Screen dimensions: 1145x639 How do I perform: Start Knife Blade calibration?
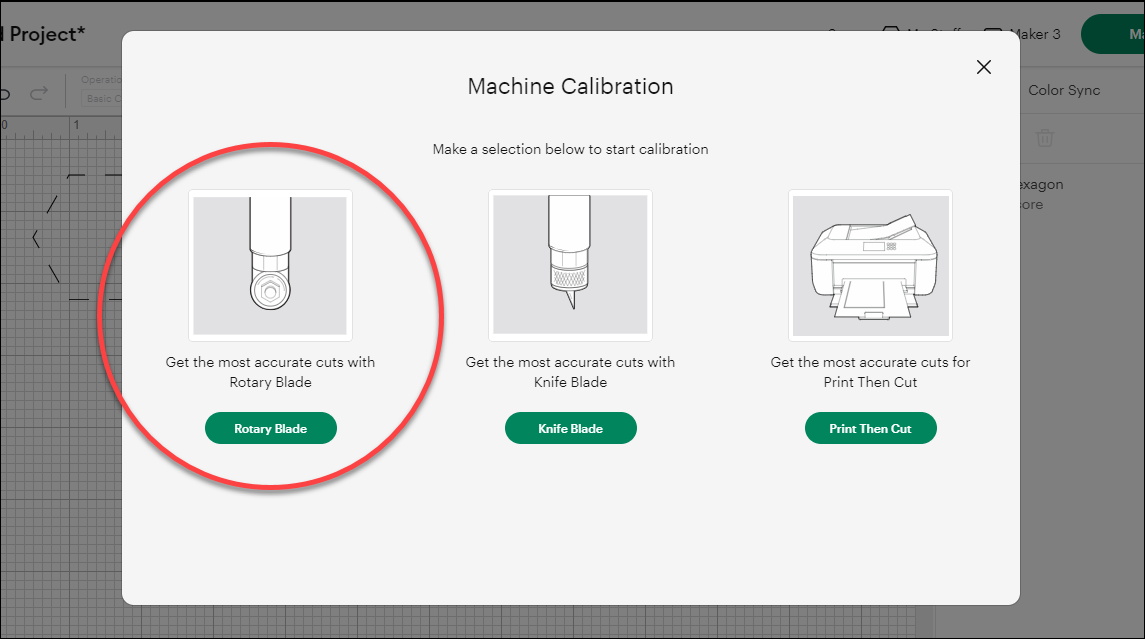[570, 428]
